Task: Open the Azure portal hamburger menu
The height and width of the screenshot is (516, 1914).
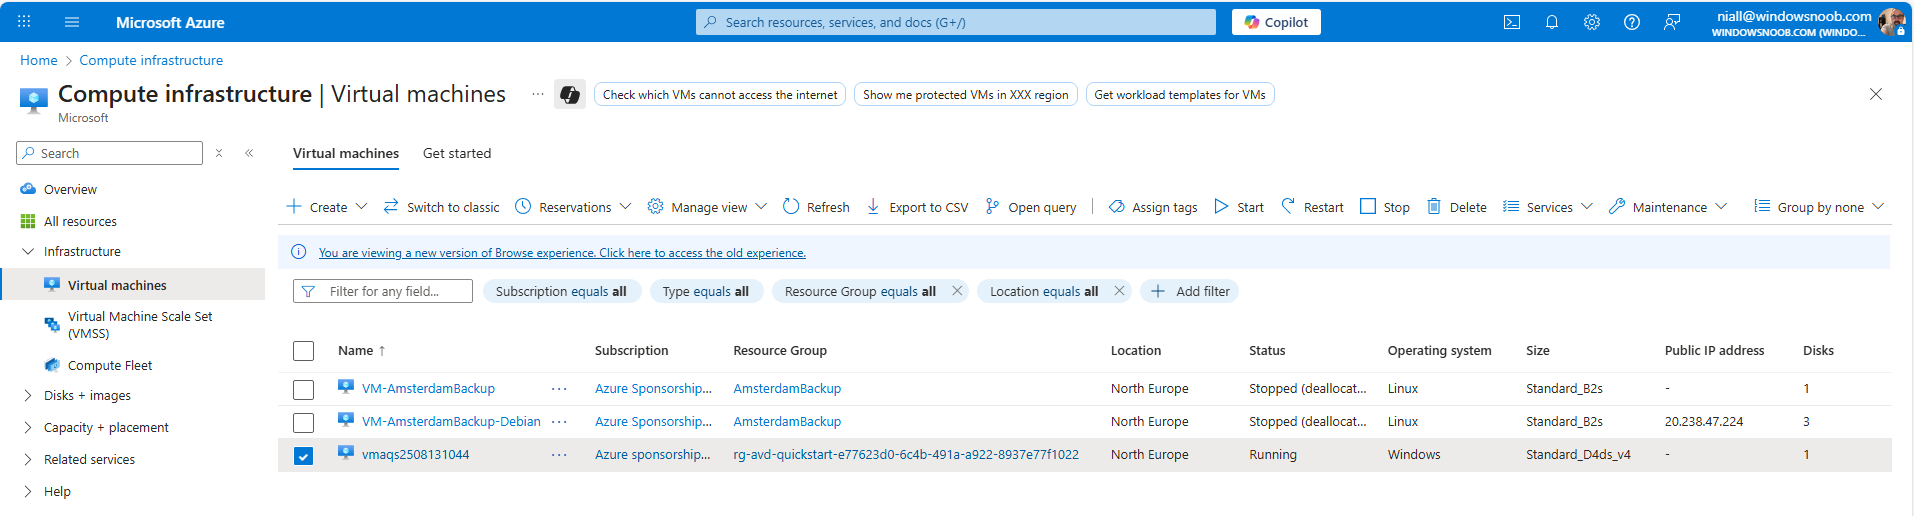Action: coord(71,22)
